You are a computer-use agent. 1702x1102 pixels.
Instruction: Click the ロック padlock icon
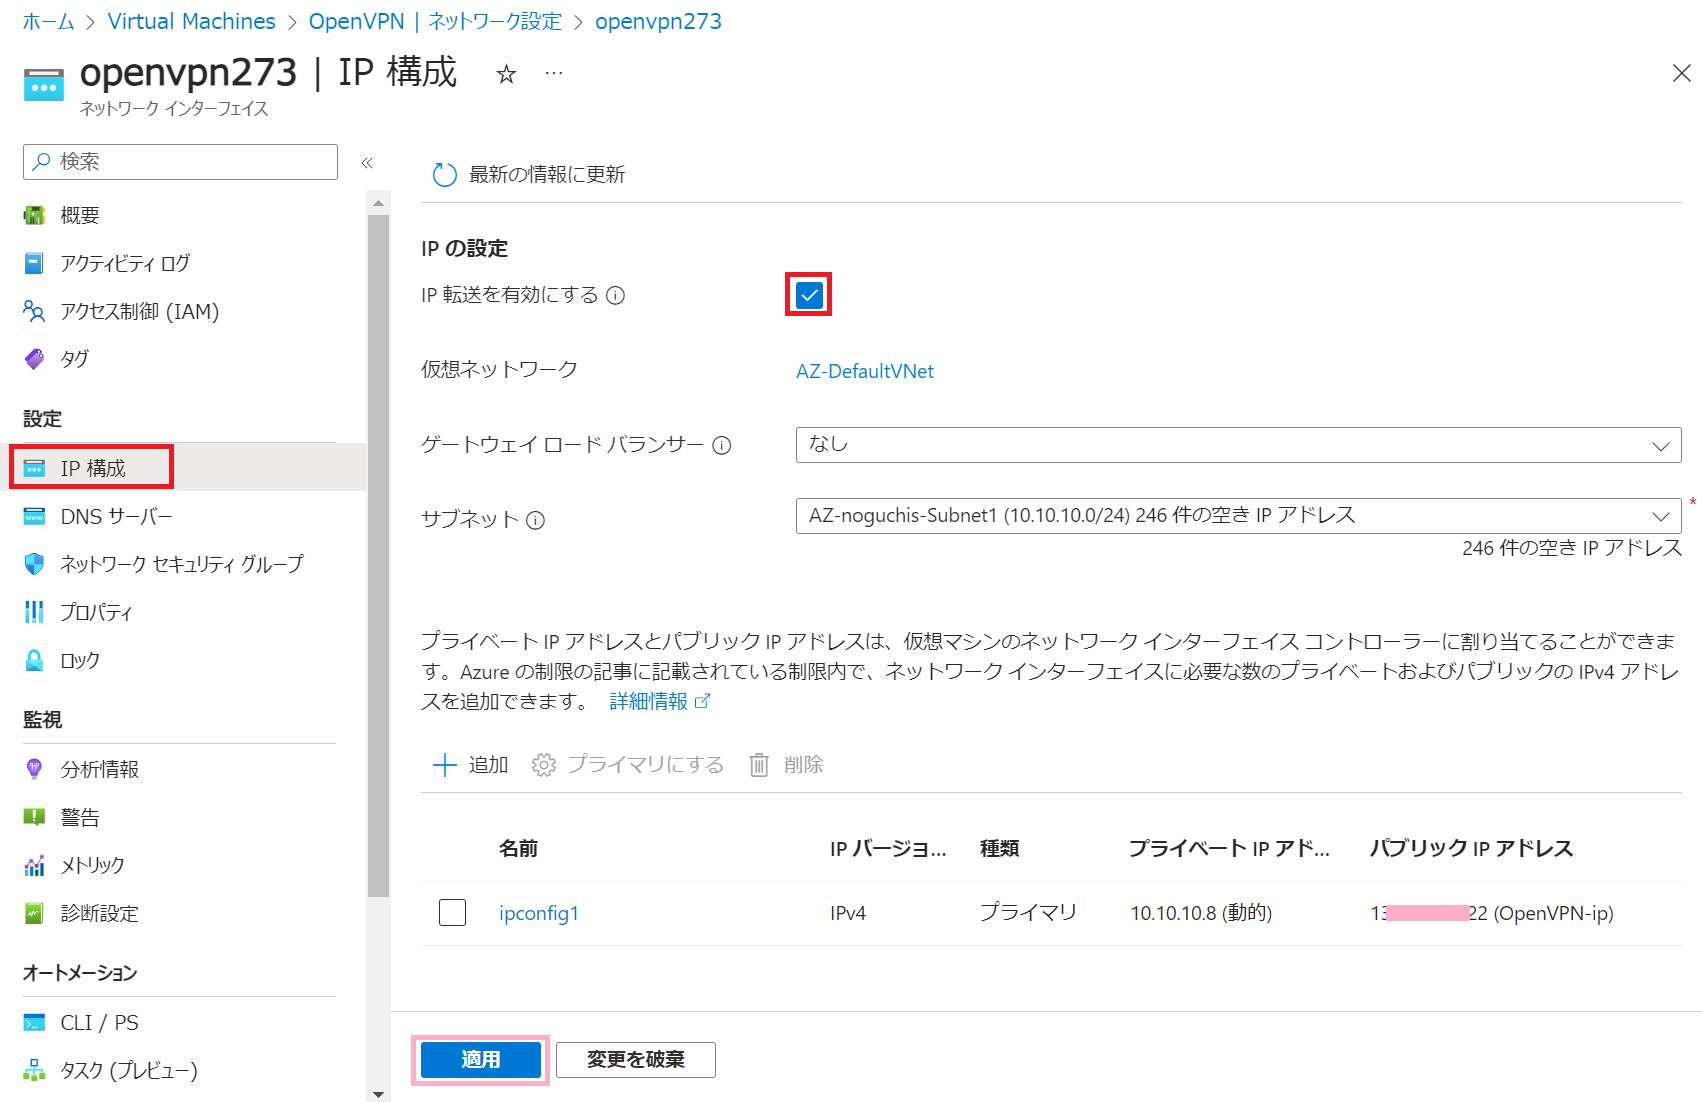[34, 660]
